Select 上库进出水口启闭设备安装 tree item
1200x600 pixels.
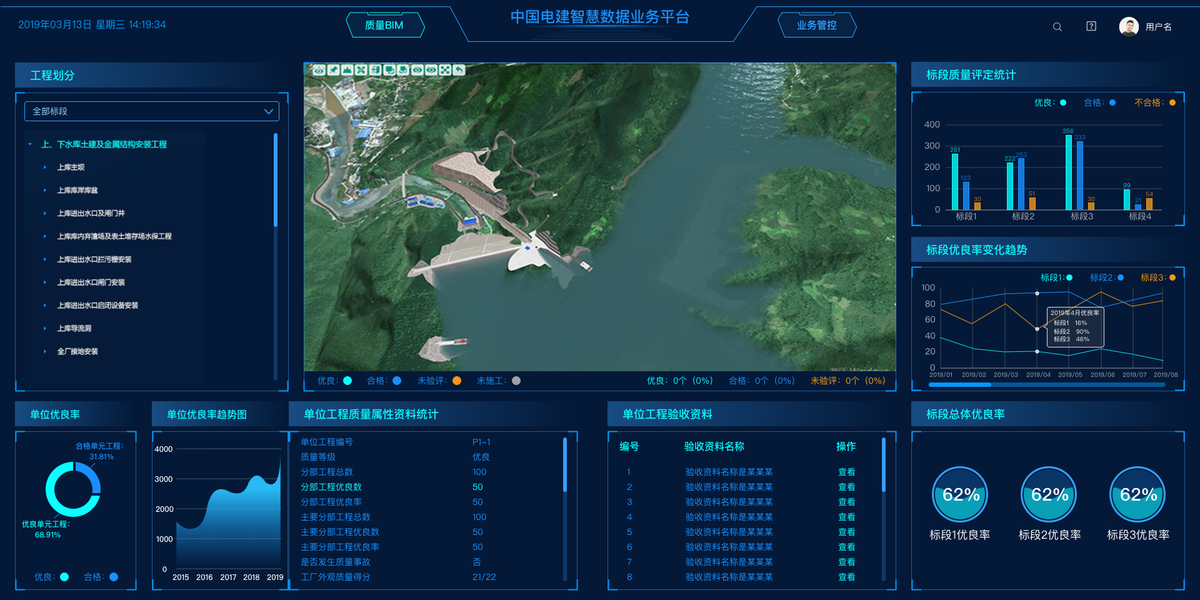(98, 306)
